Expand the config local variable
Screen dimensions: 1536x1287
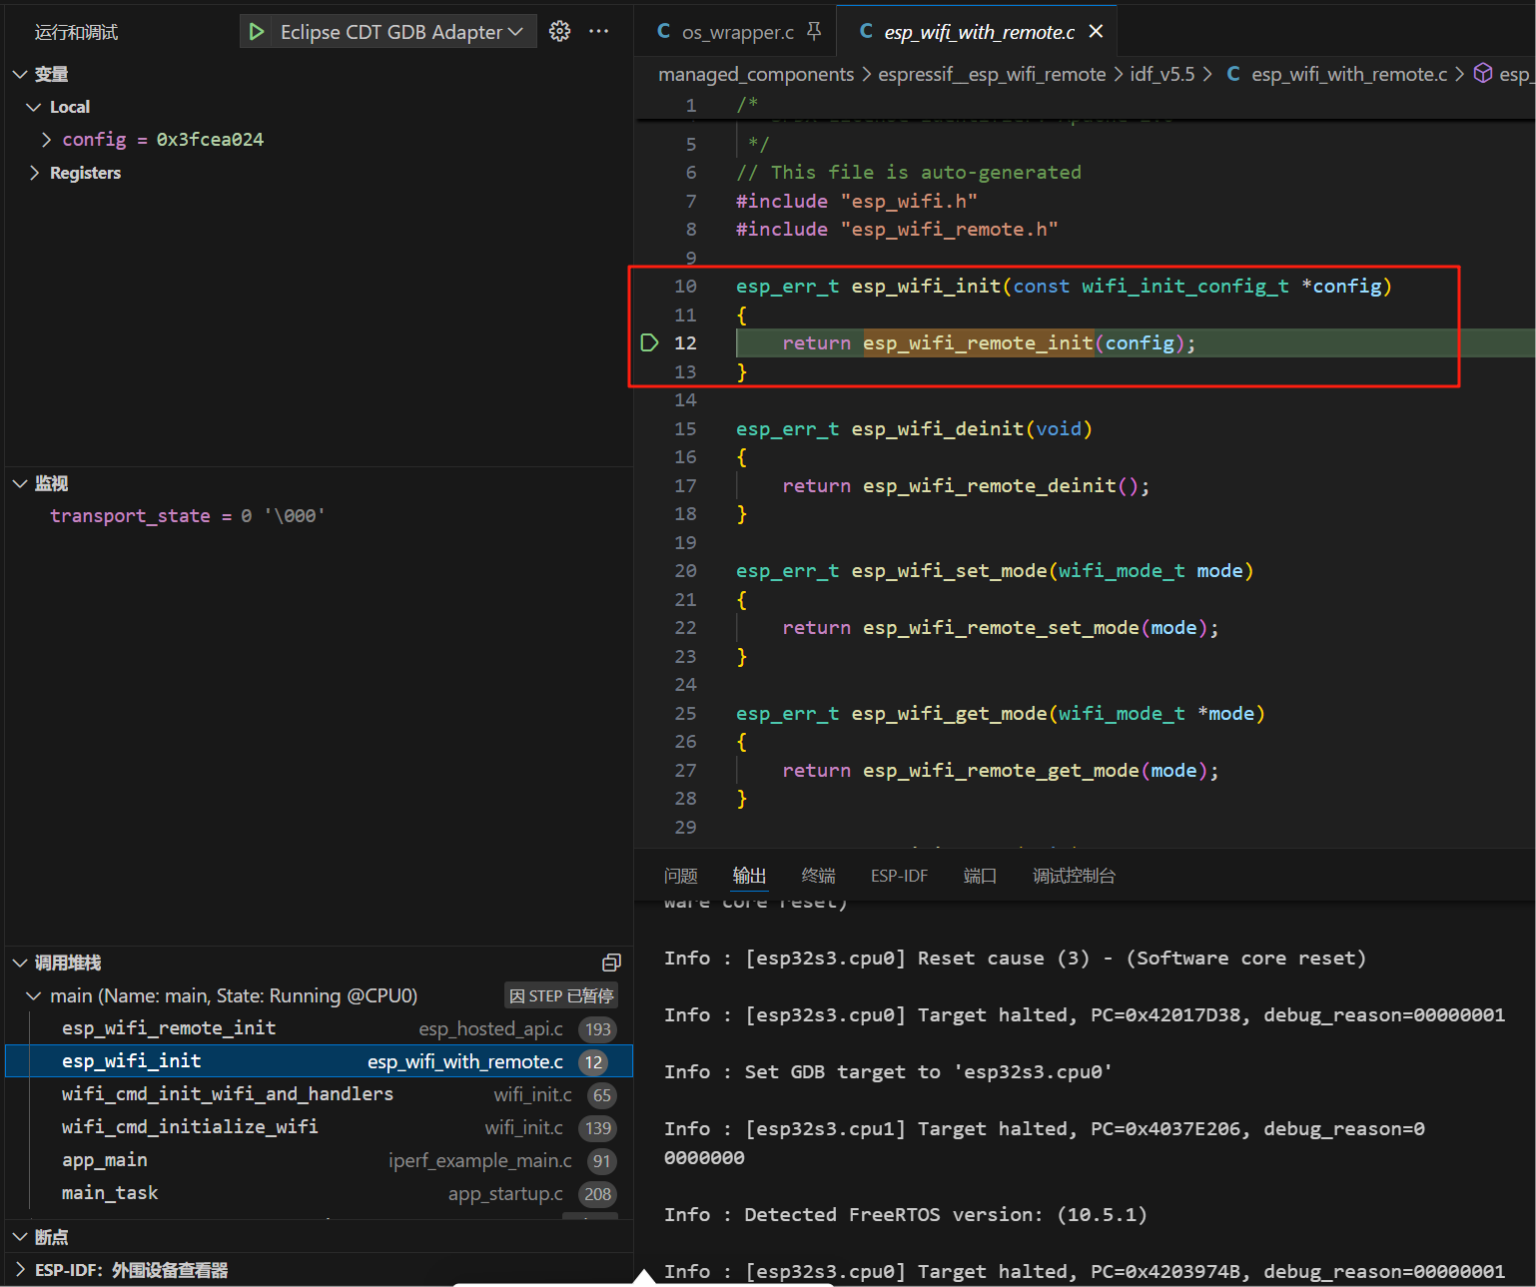point(46,140)
